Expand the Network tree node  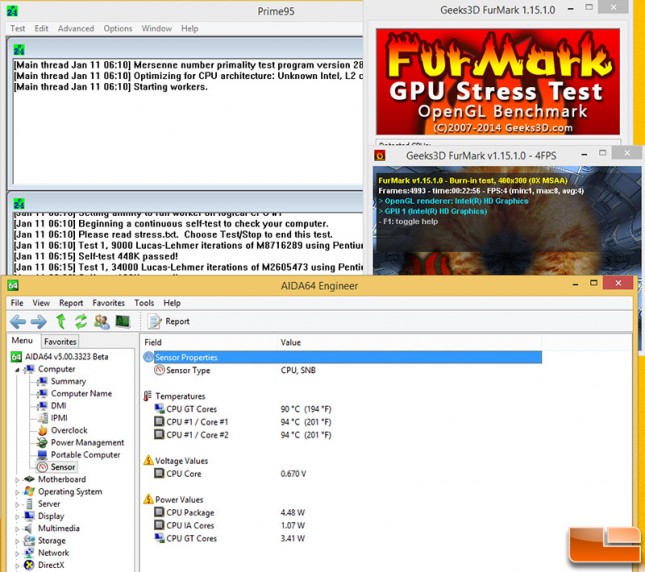(17, 553)
